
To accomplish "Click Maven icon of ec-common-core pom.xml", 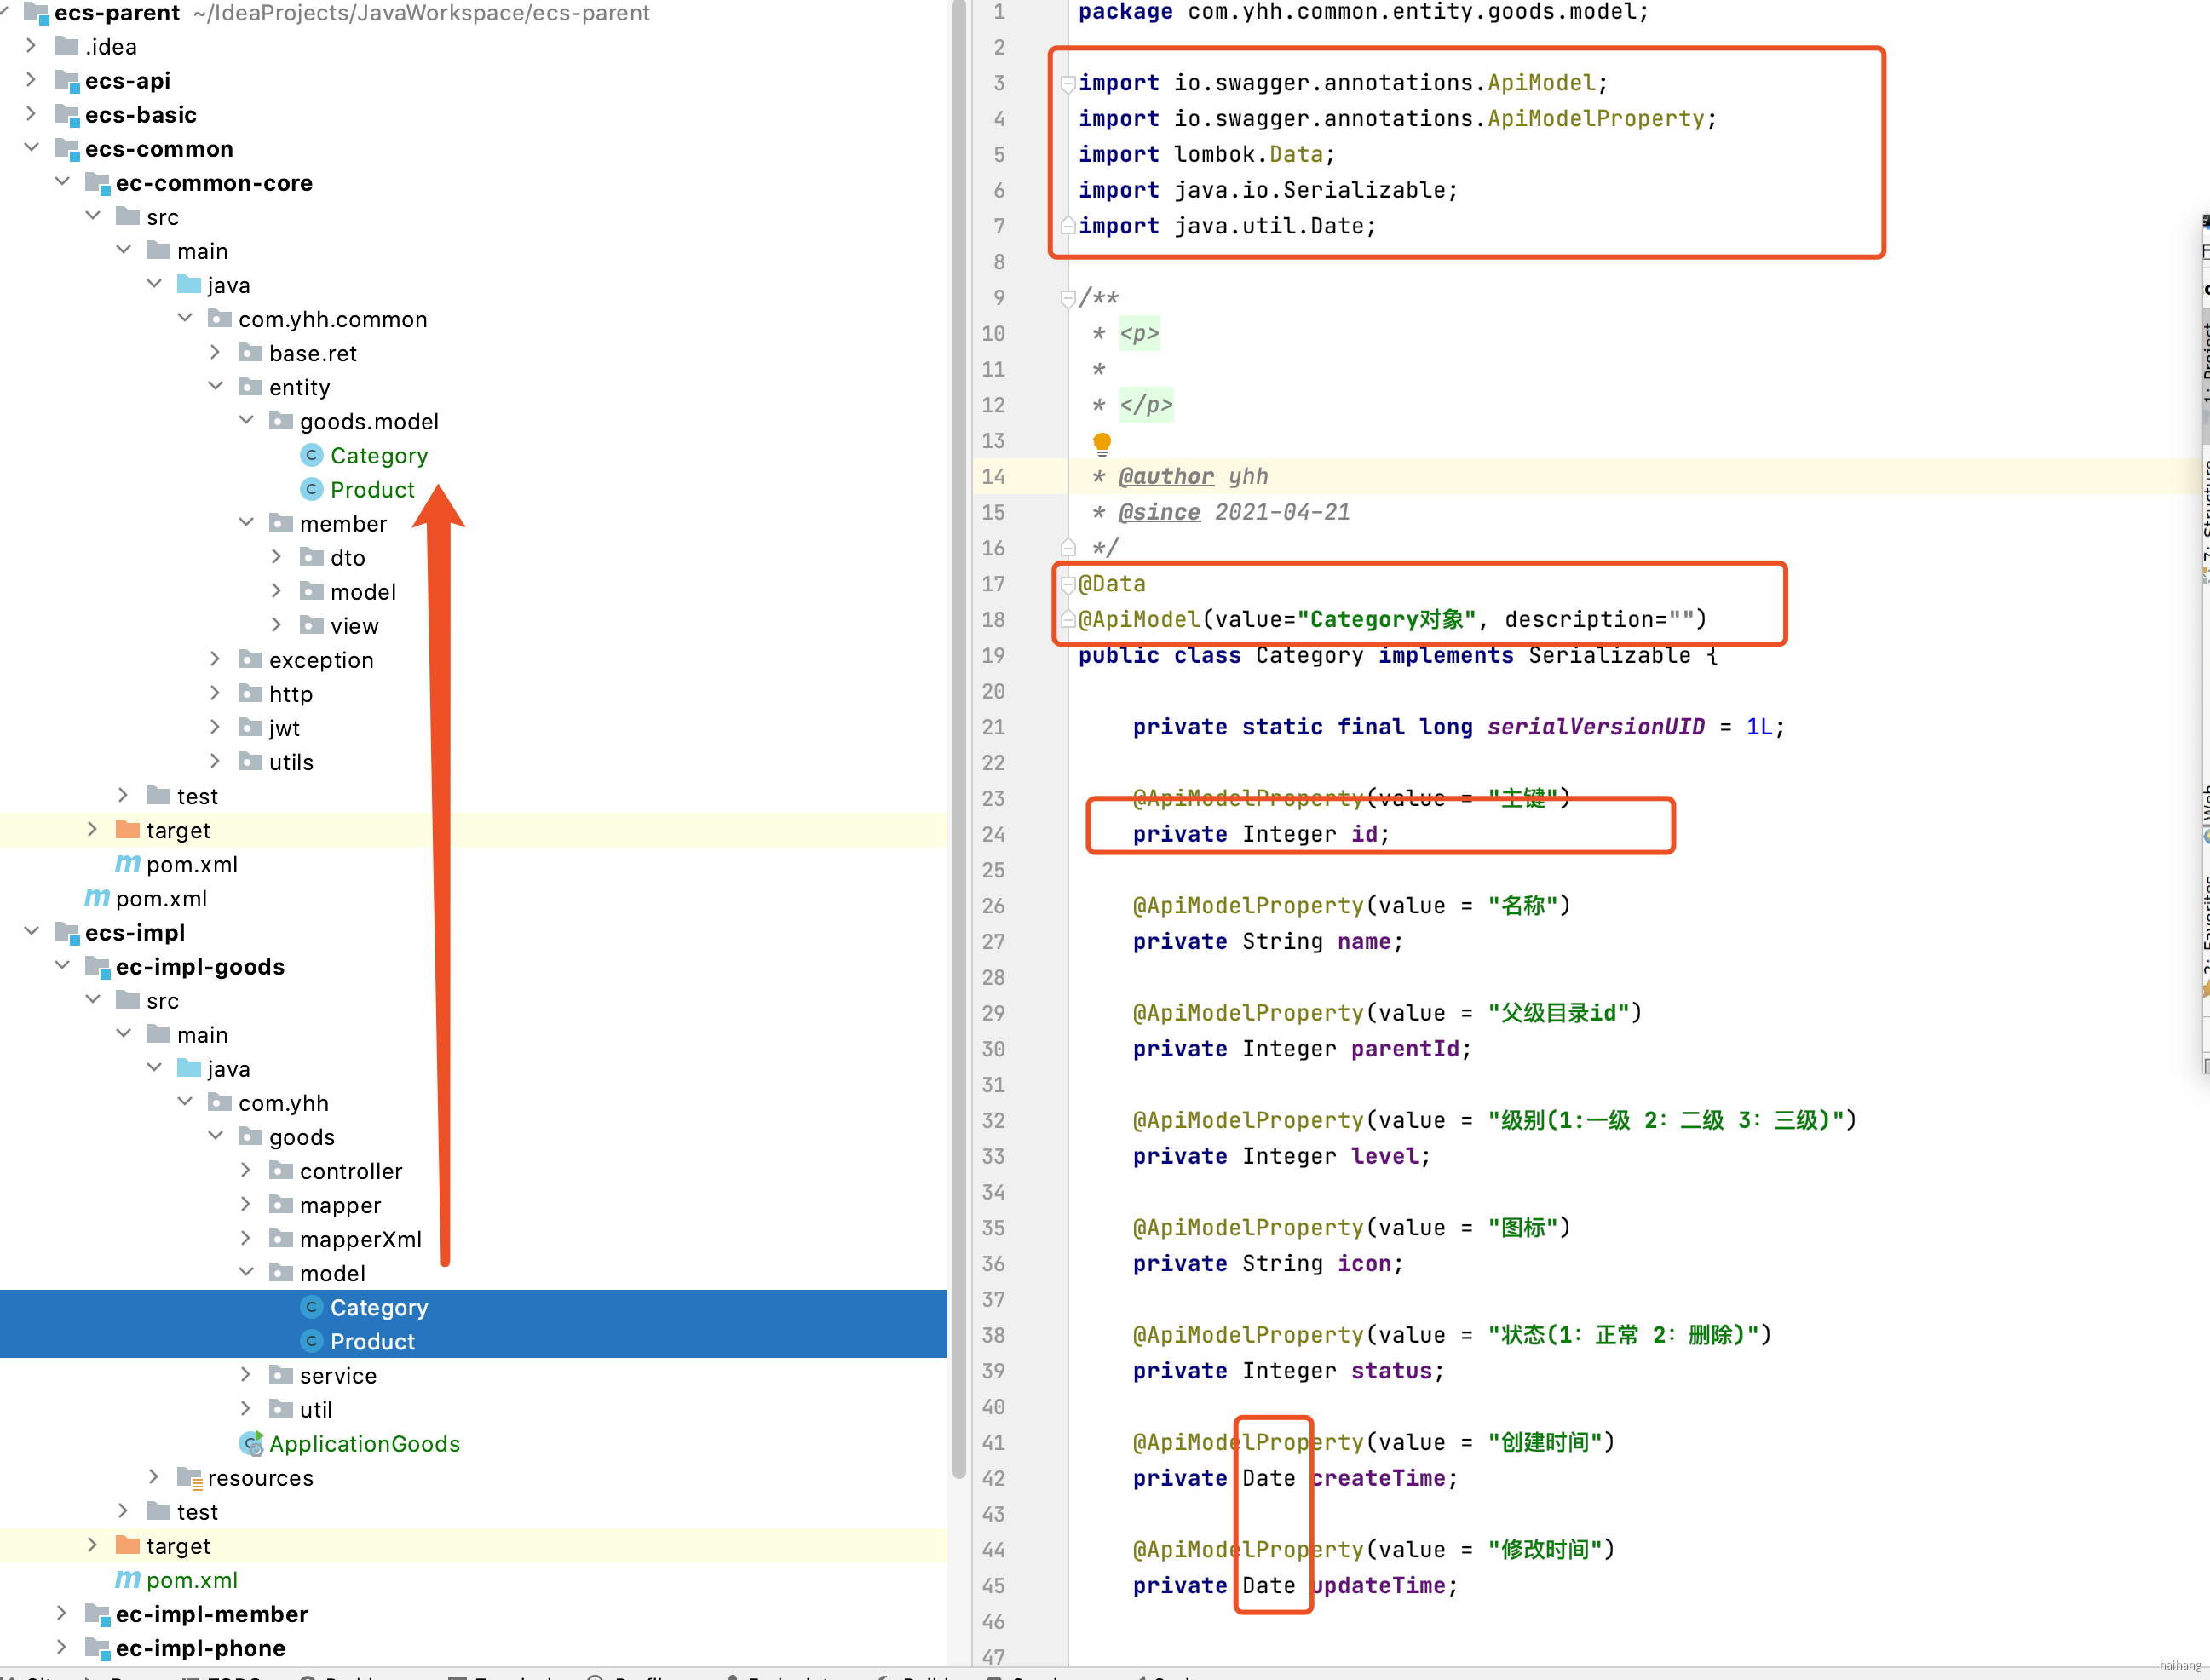I will tap(127, 864).
